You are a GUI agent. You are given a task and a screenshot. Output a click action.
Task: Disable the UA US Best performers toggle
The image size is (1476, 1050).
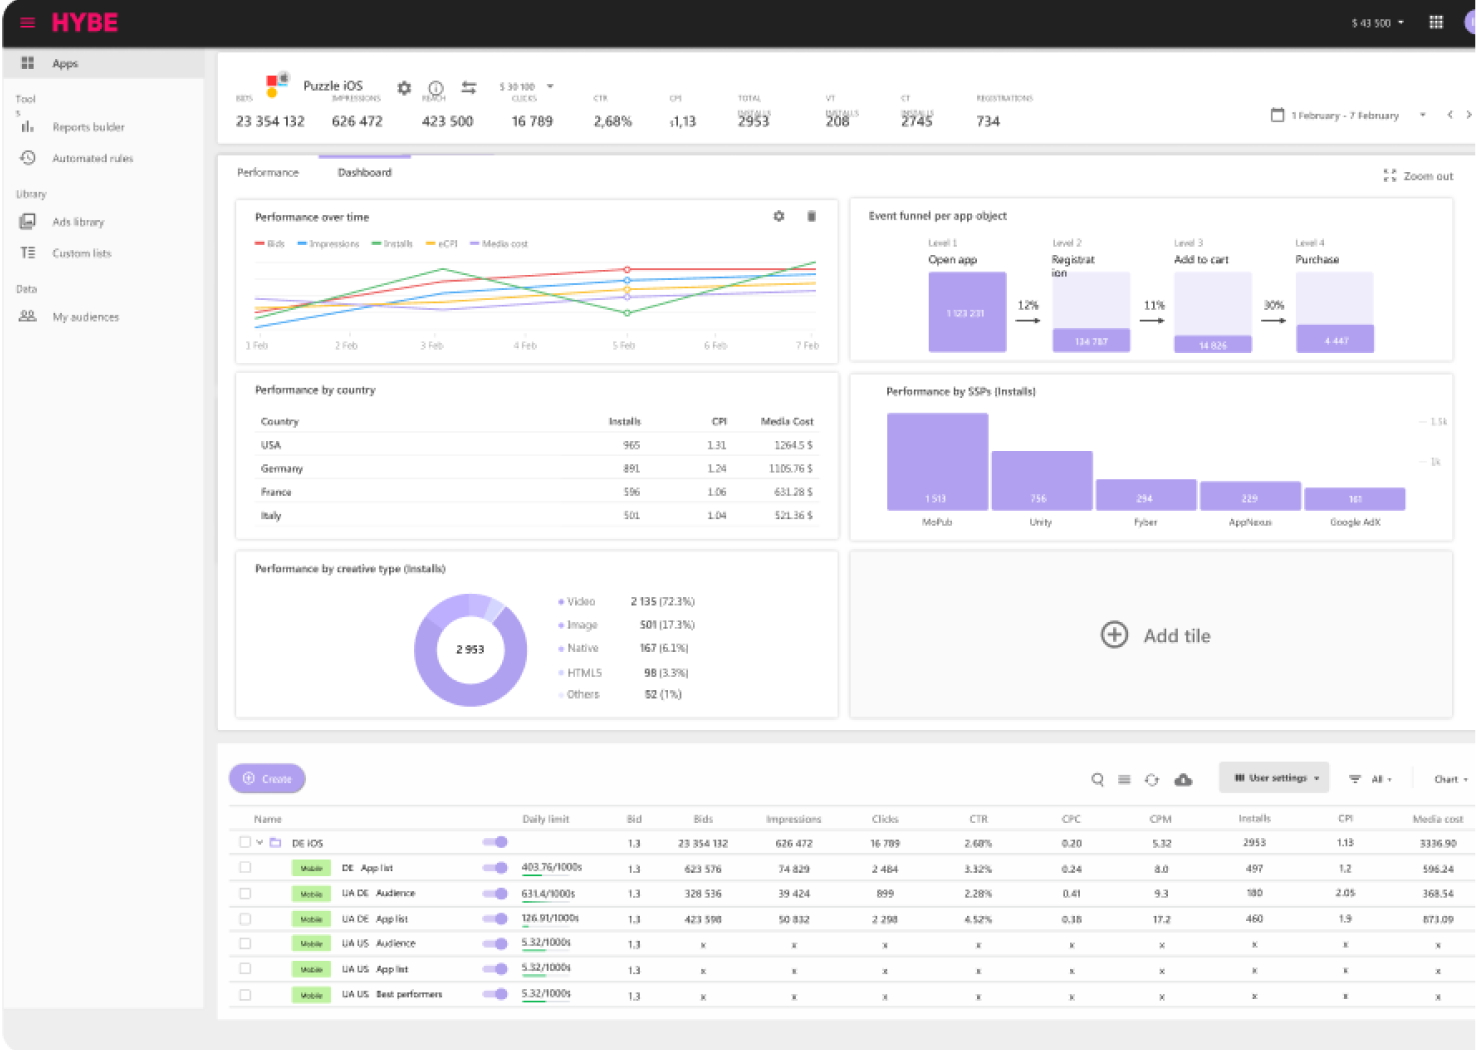click(x=495, y=994)
